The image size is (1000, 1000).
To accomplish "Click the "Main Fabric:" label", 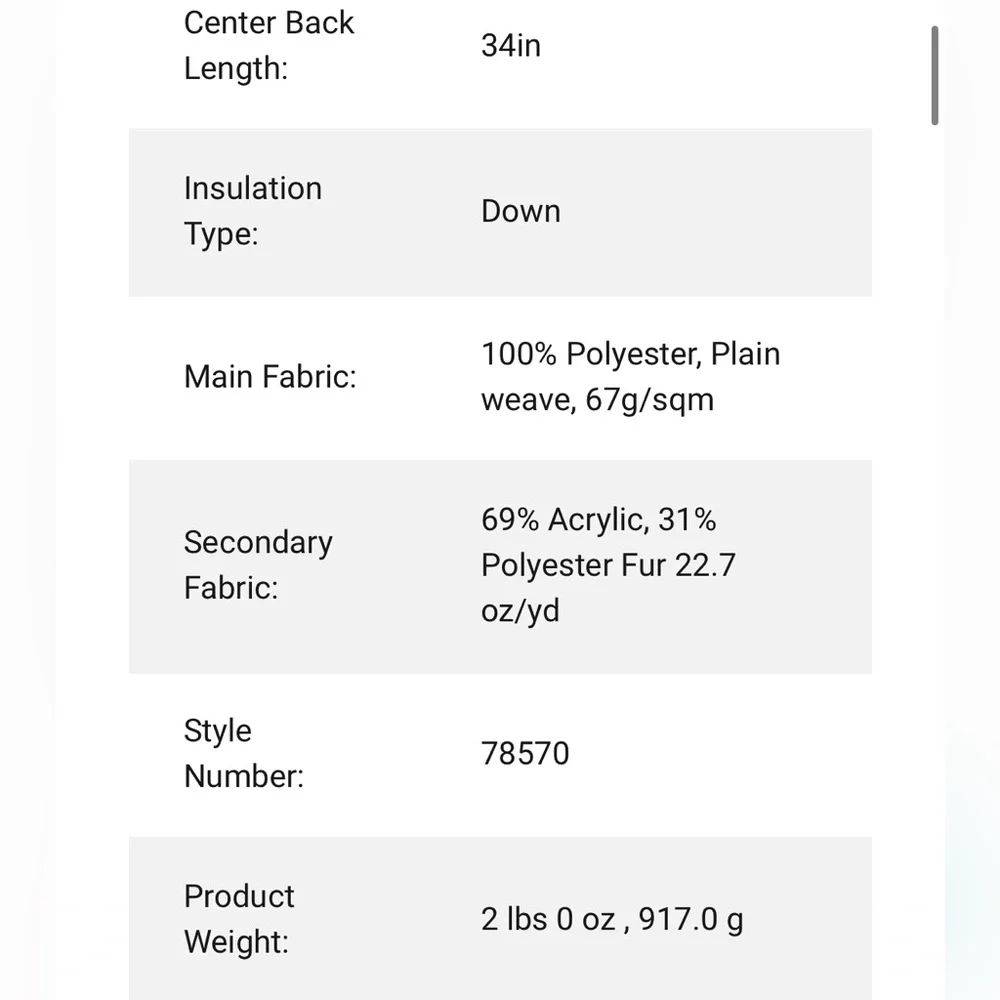I will point(270,377).
